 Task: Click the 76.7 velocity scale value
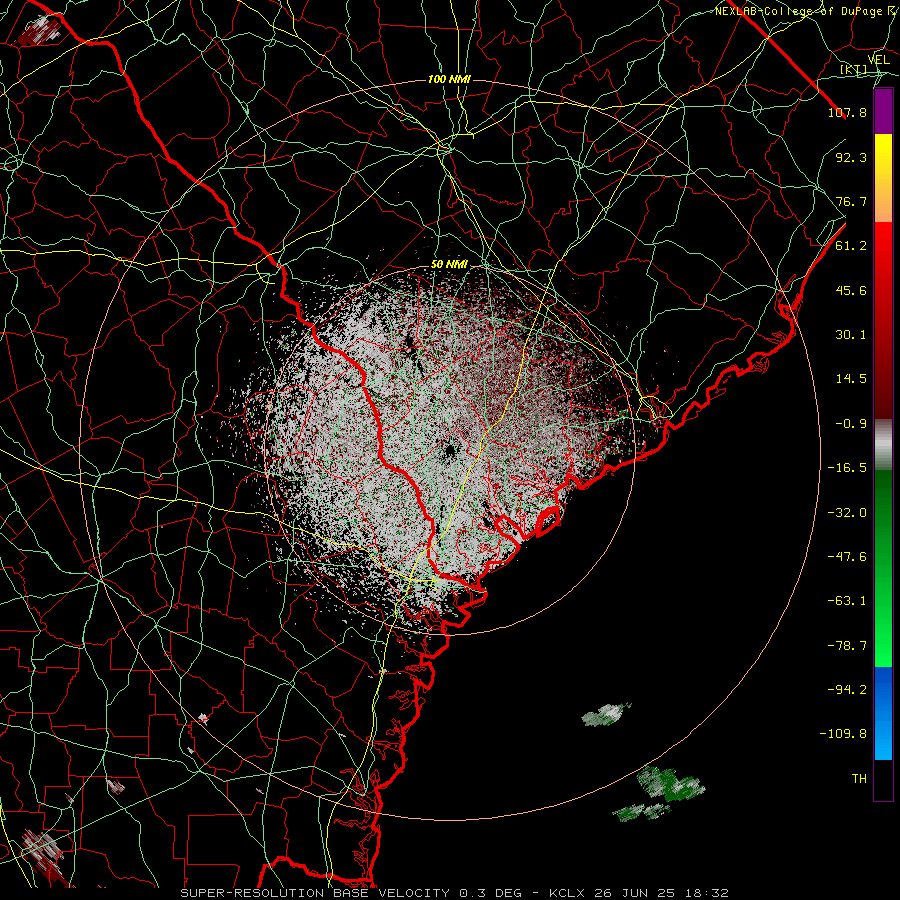coord(851,201)
